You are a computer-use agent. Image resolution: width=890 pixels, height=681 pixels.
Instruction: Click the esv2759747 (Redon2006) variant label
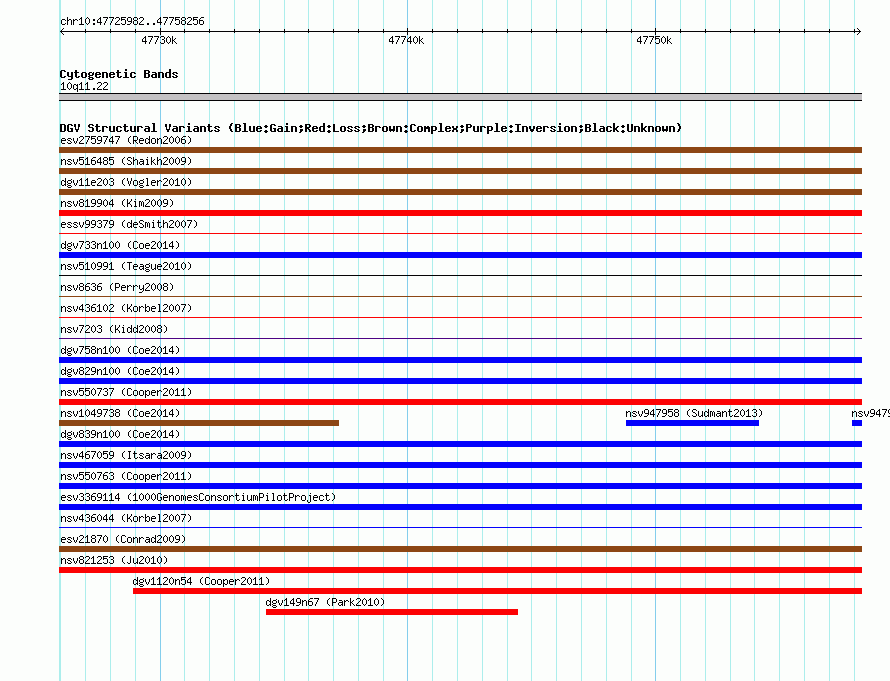[x=126, y=140]
